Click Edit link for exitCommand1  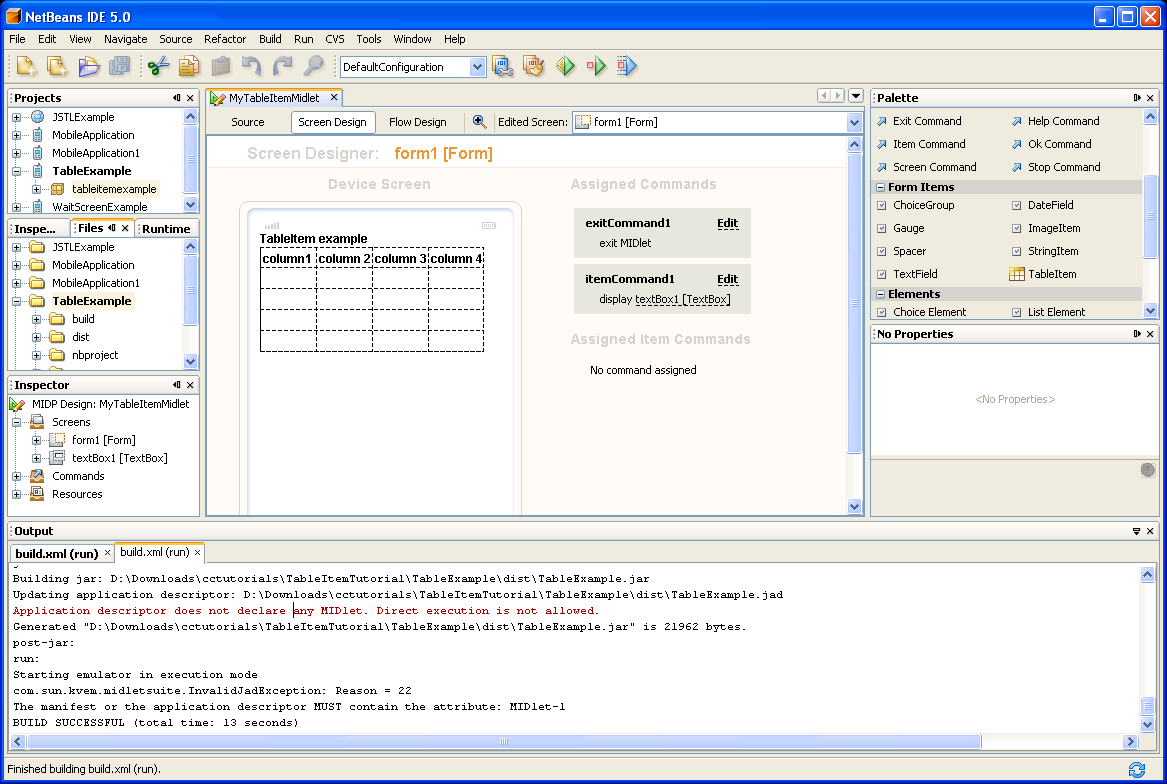tap(727, 223)
